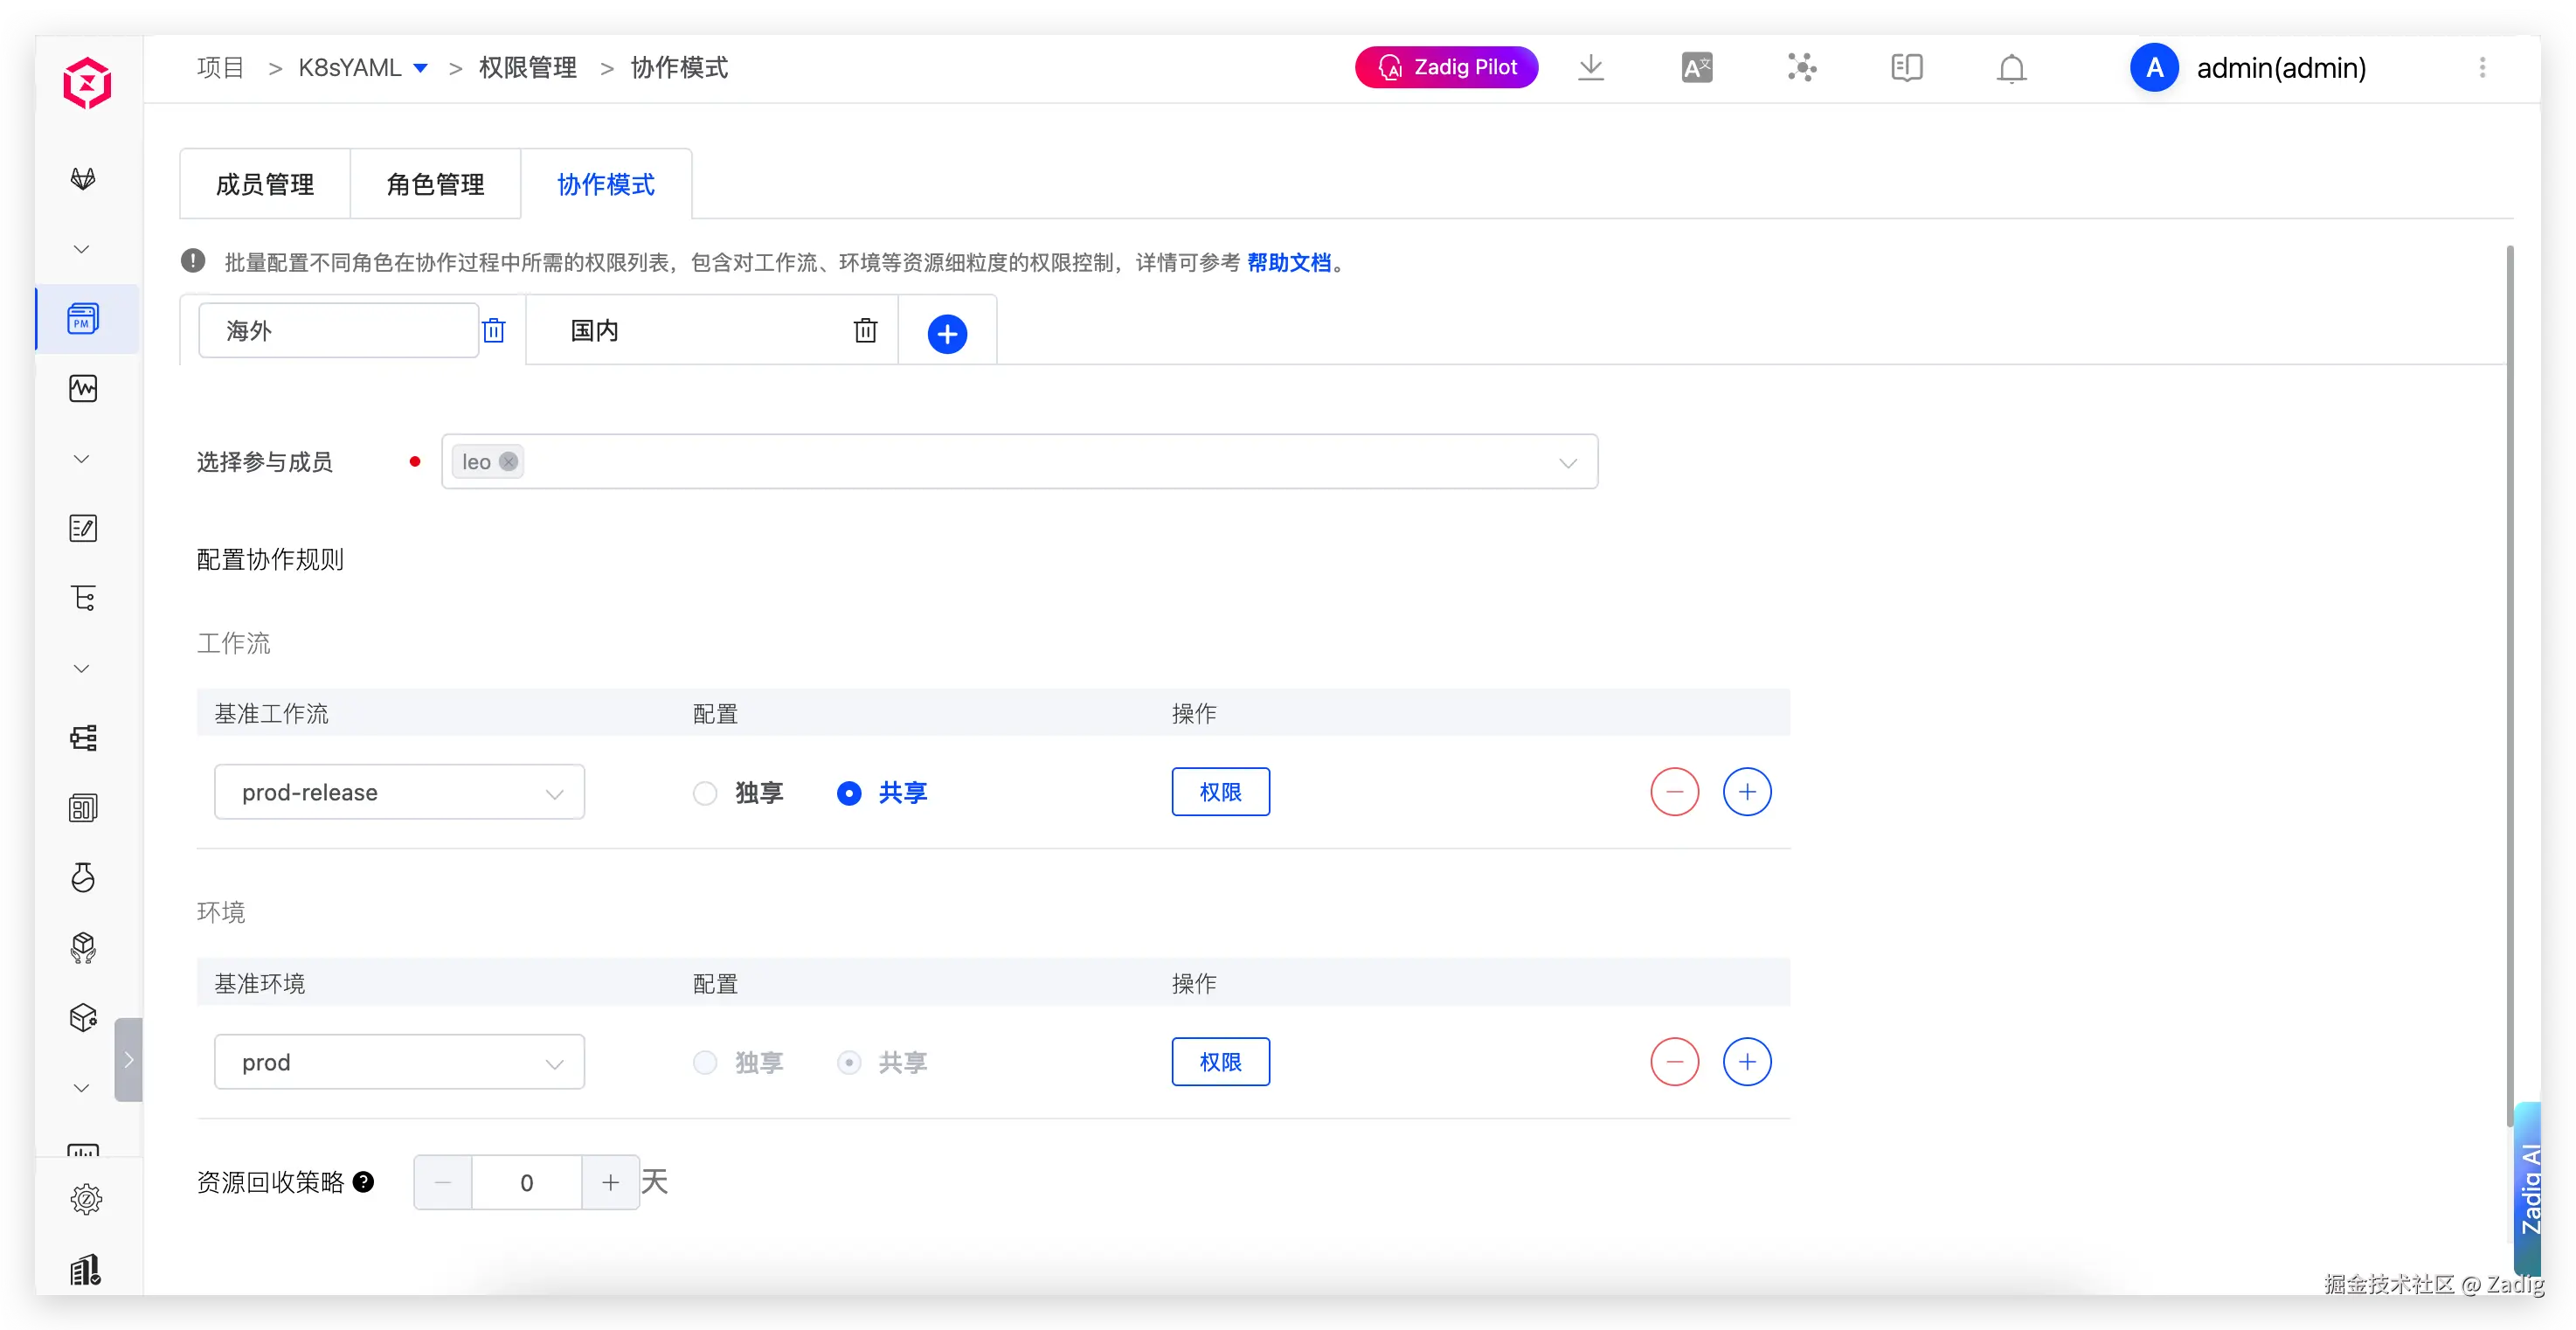This screenshot has width=2576, height=1330.
Task: Open the documentation book icon
Action: (1906, 68)
